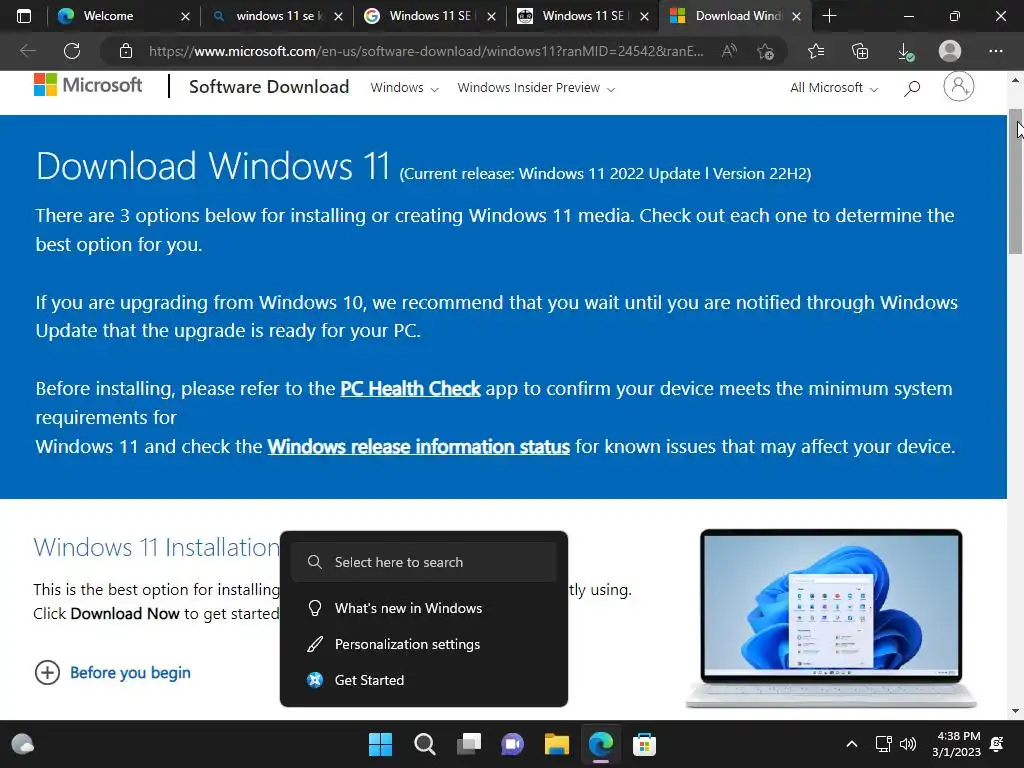
Task: Open the notification center icon
Action: pos(997,744)
